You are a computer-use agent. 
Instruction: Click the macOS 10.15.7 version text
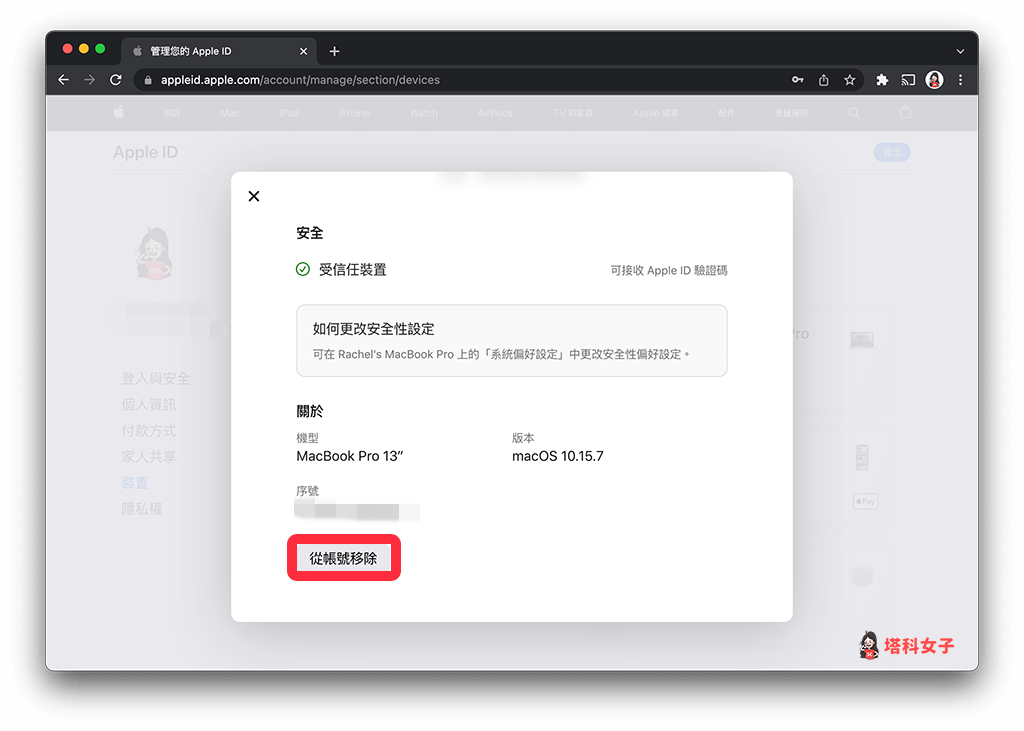558,456
